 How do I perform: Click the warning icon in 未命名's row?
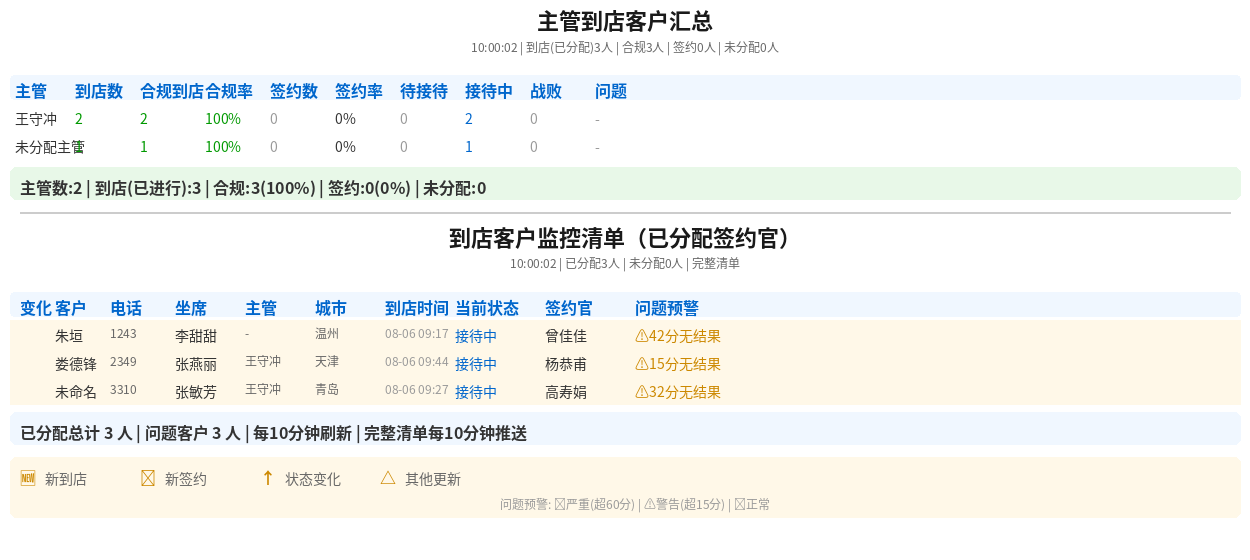642,392
